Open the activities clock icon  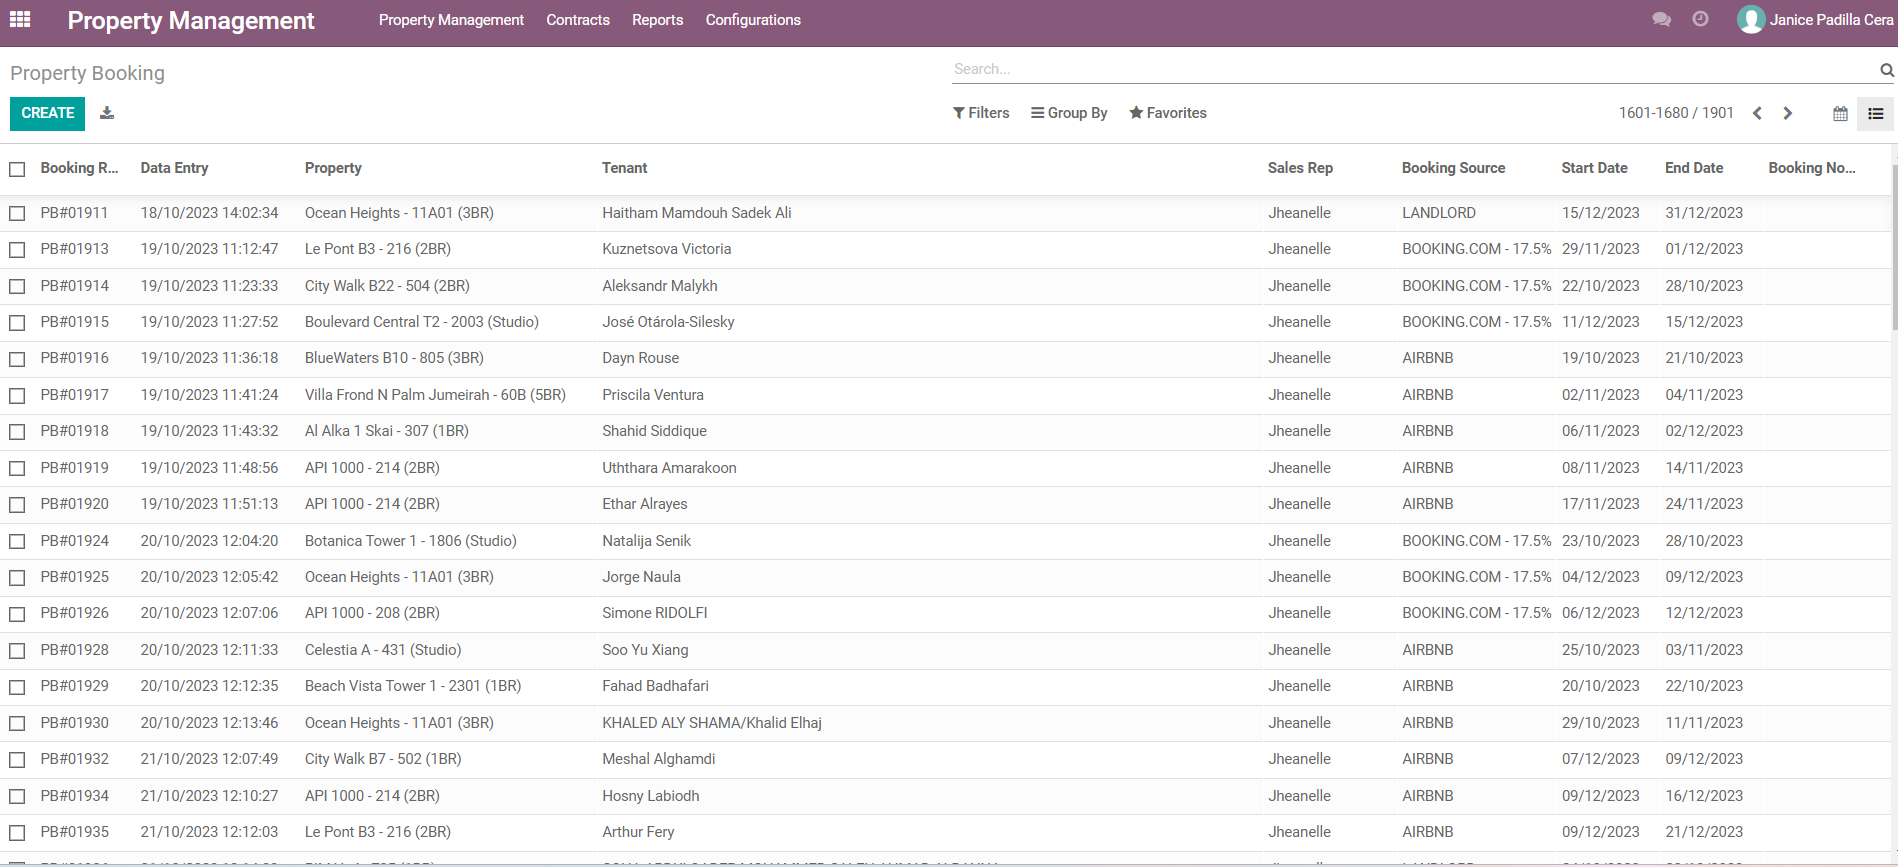point(1700,19)
